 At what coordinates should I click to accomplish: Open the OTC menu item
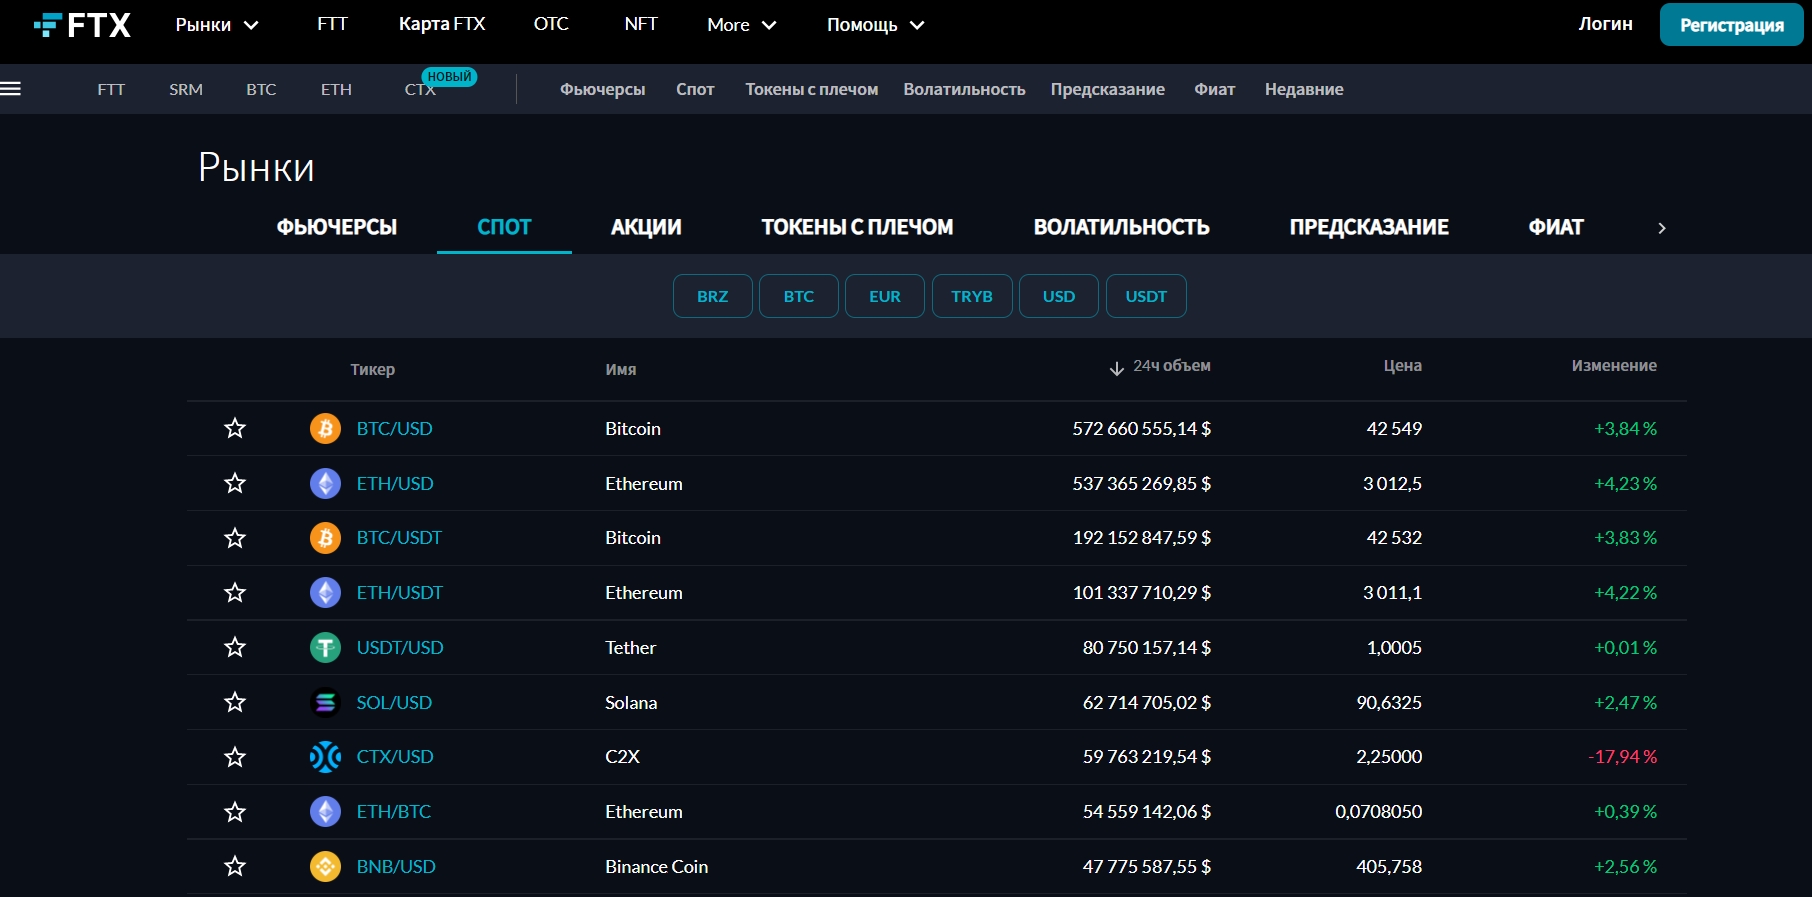pos(551,24)
